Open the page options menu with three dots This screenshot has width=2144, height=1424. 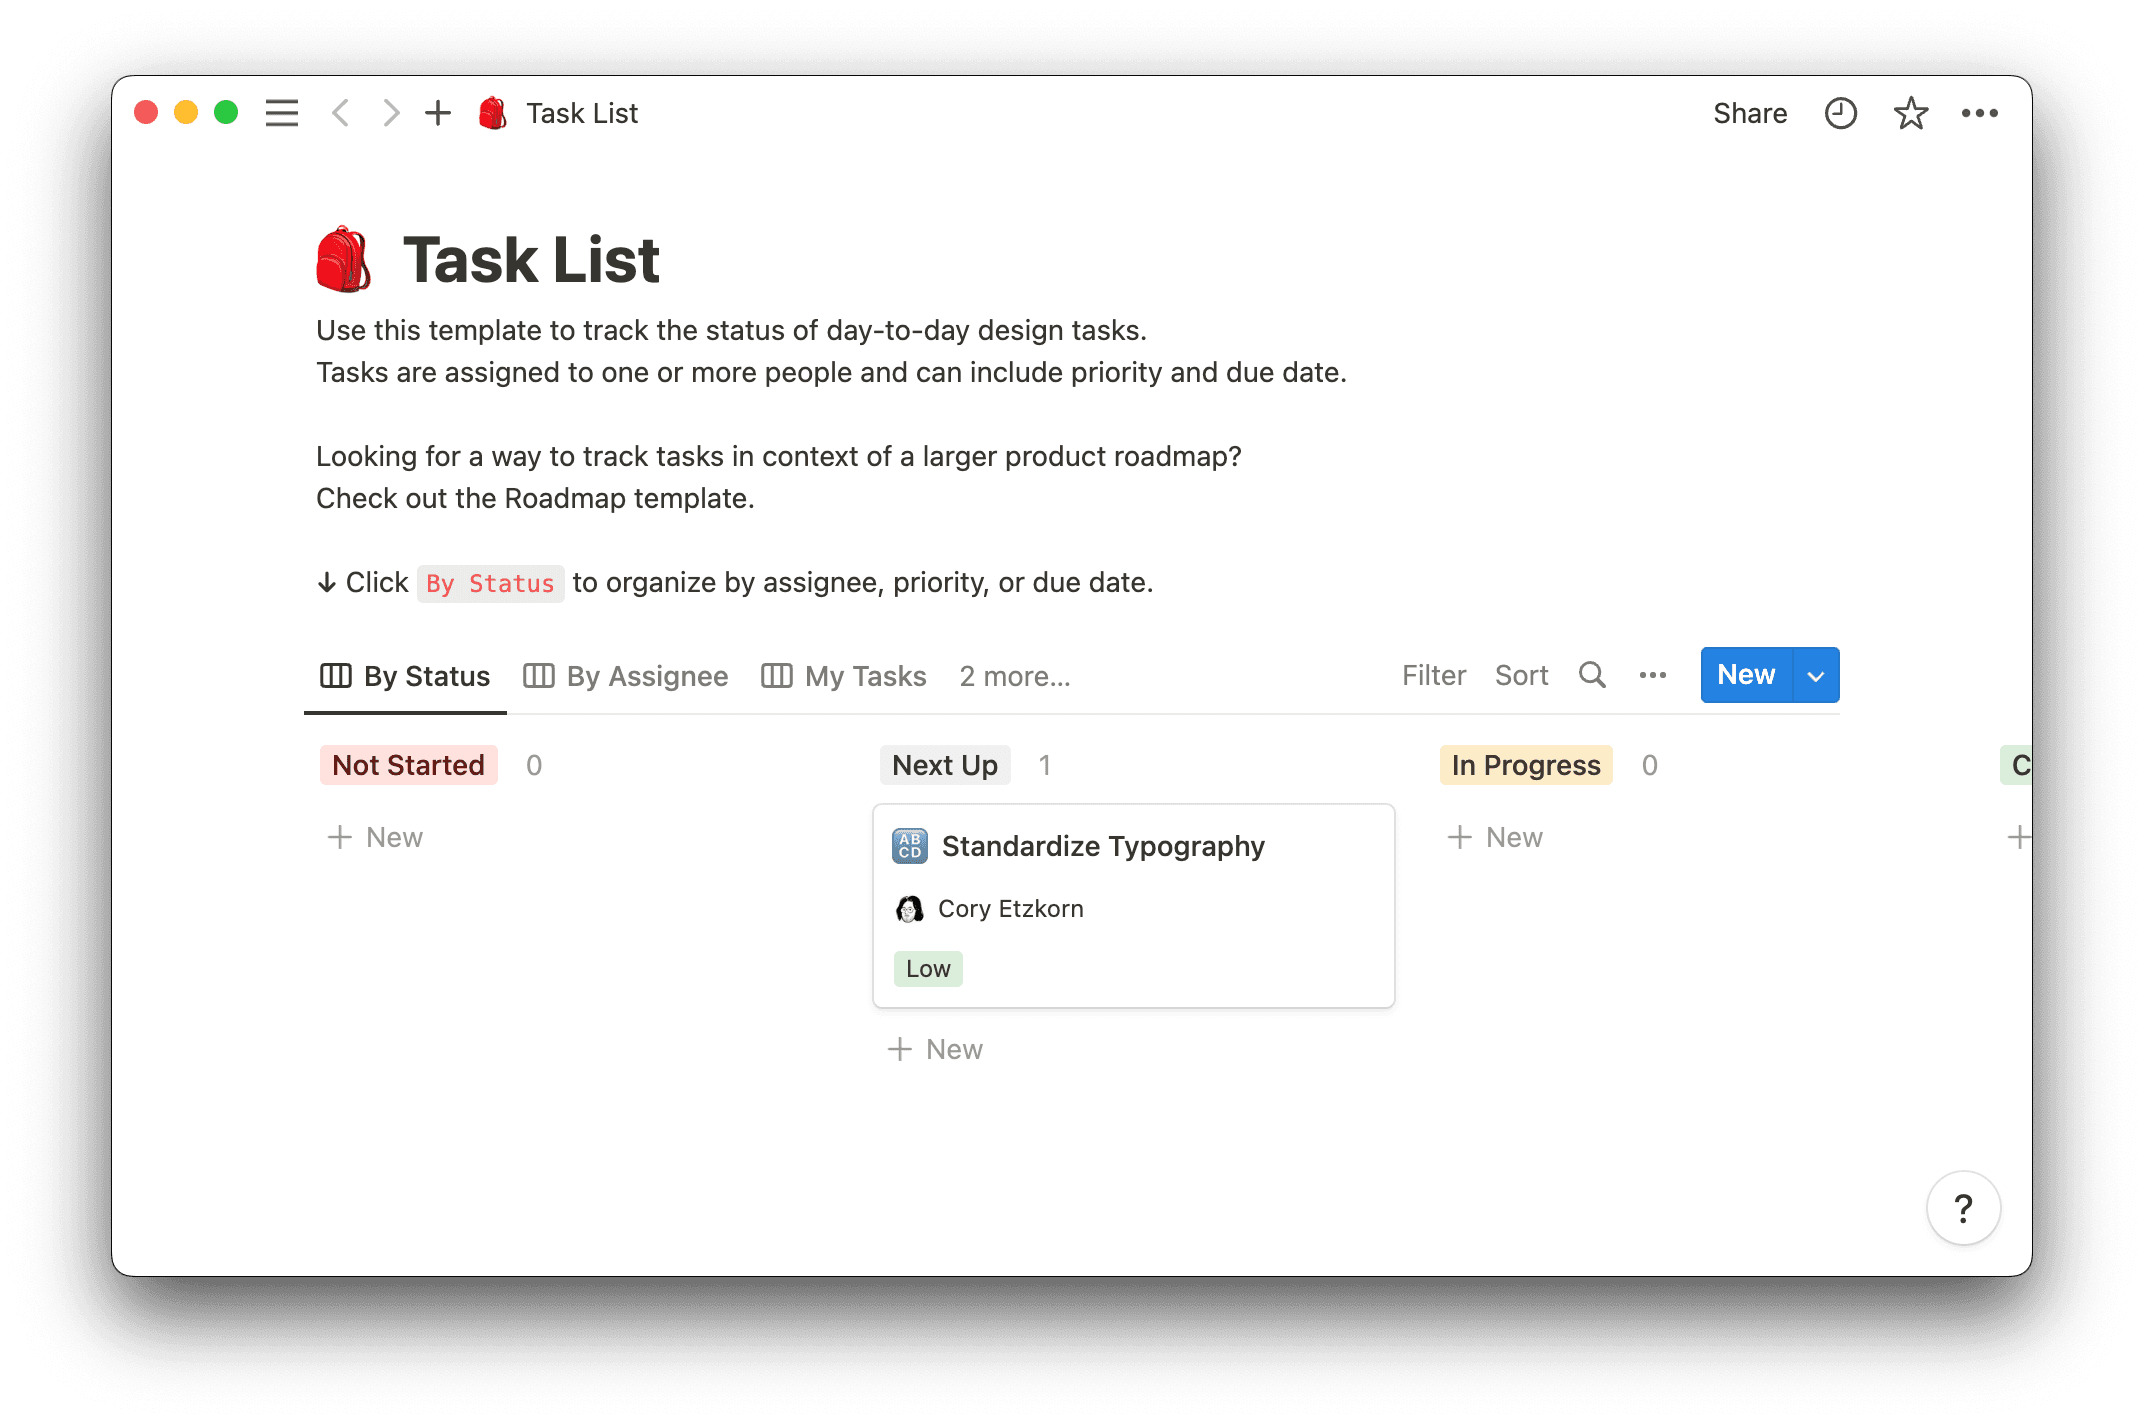click(1981, 113)
